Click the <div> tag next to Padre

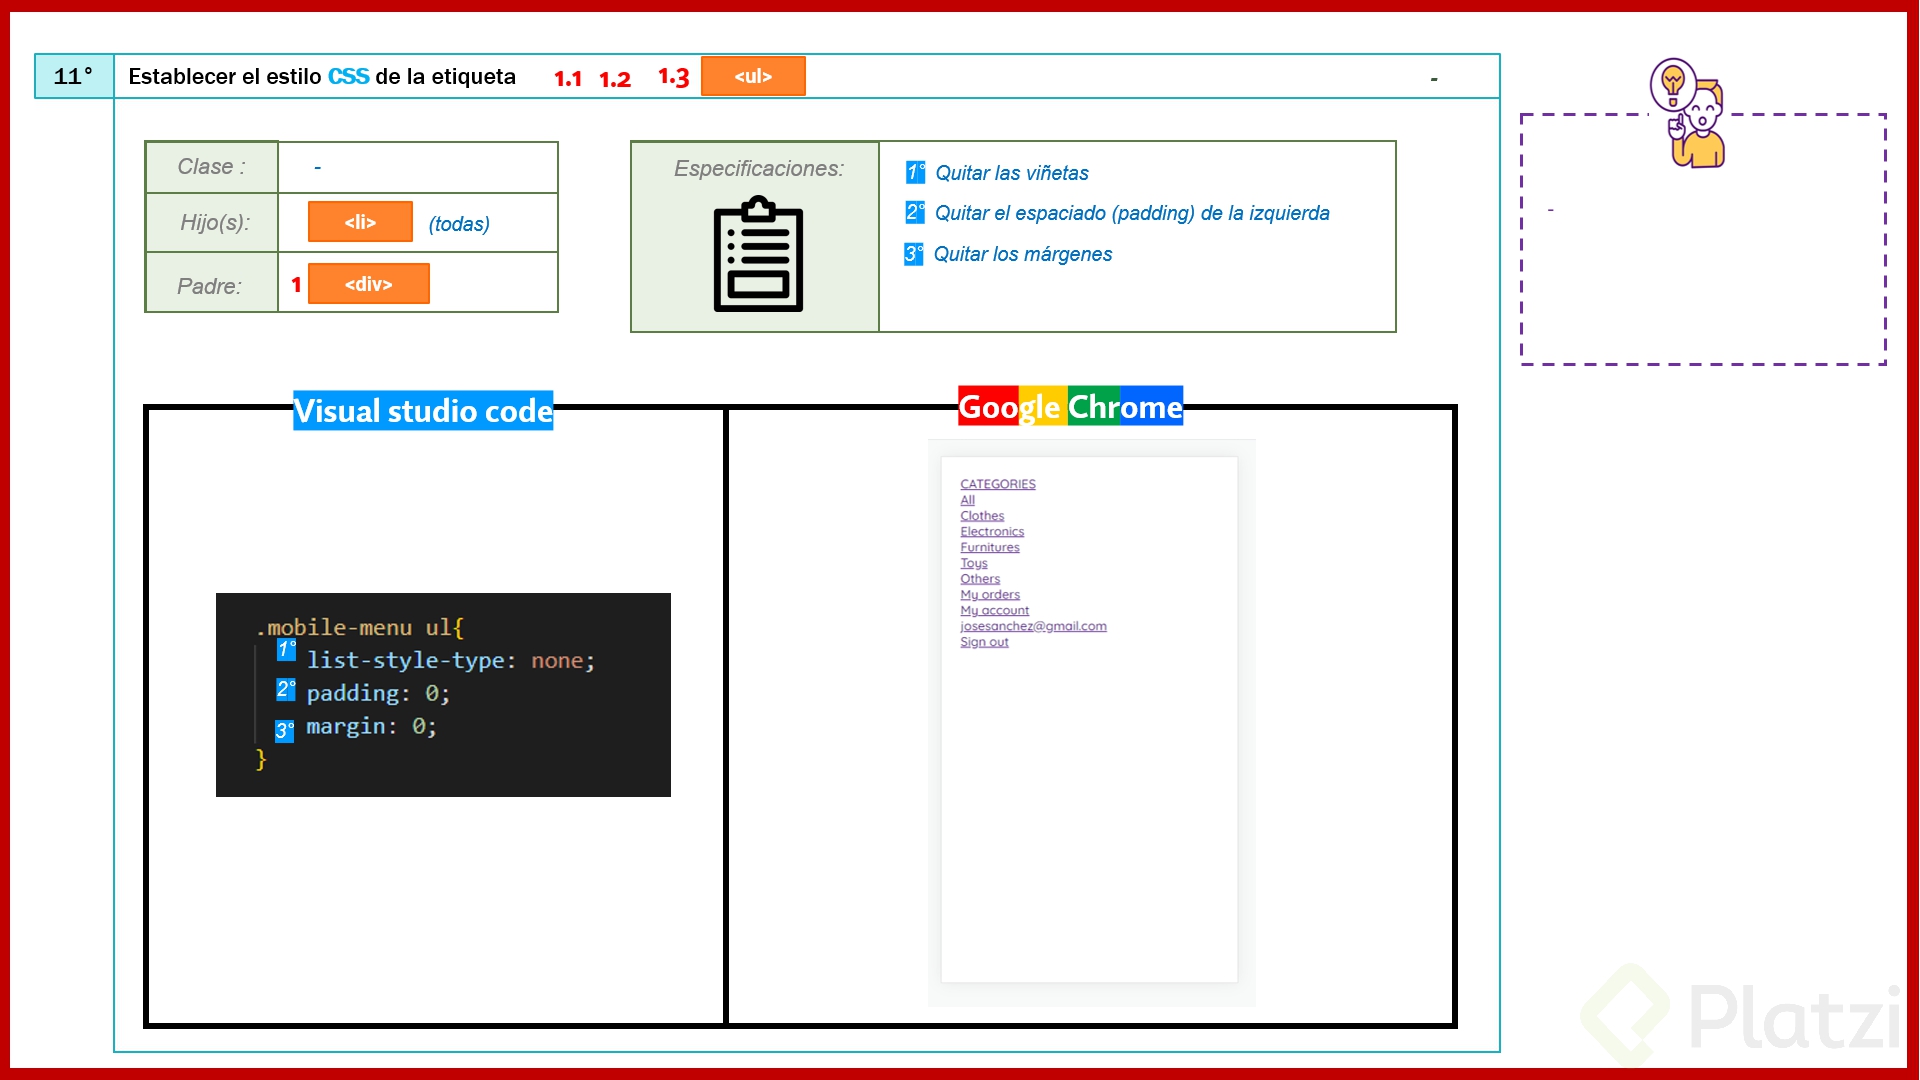369,284
